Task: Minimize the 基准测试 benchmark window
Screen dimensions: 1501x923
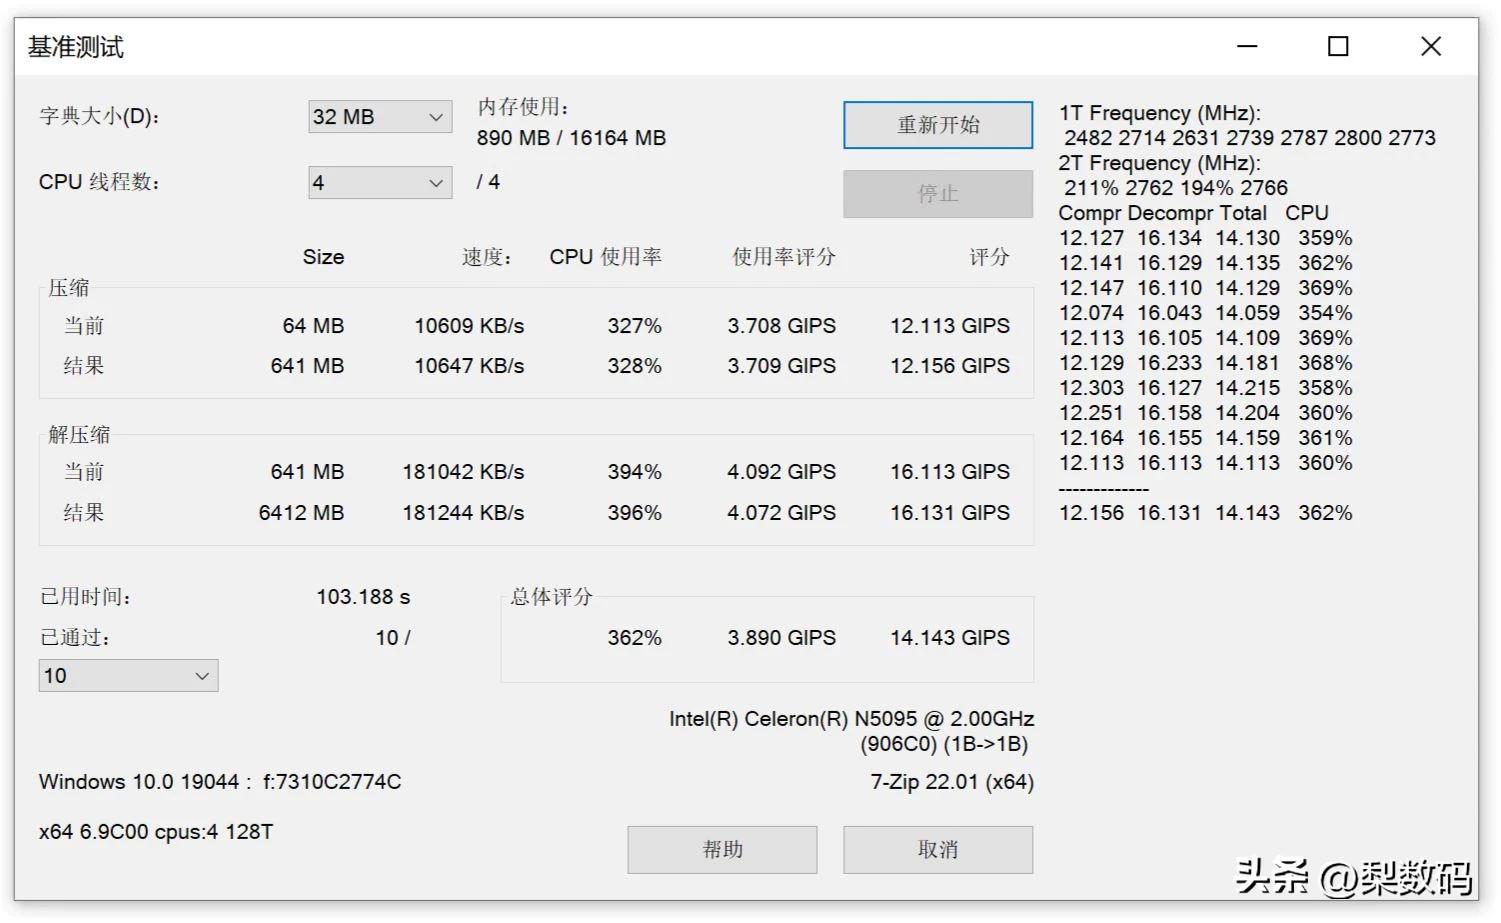Action: click(1245, 46)
